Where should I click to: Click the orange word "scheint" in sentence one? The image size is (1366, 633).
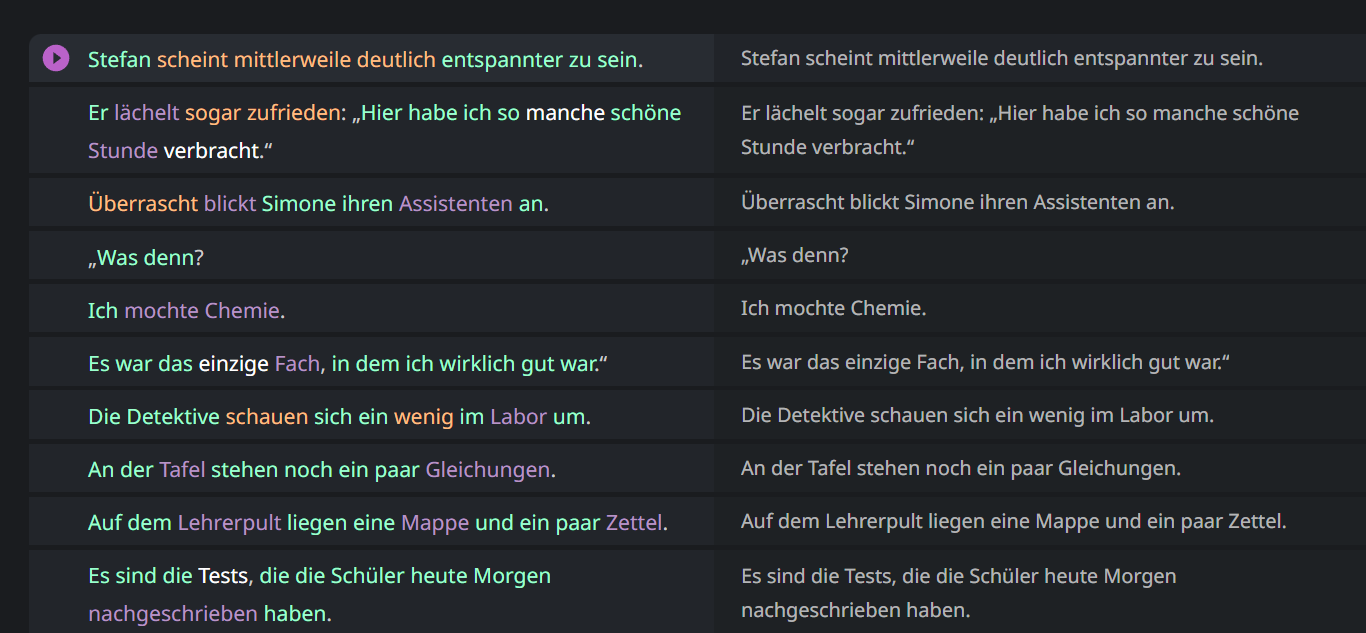pos(192,60)
